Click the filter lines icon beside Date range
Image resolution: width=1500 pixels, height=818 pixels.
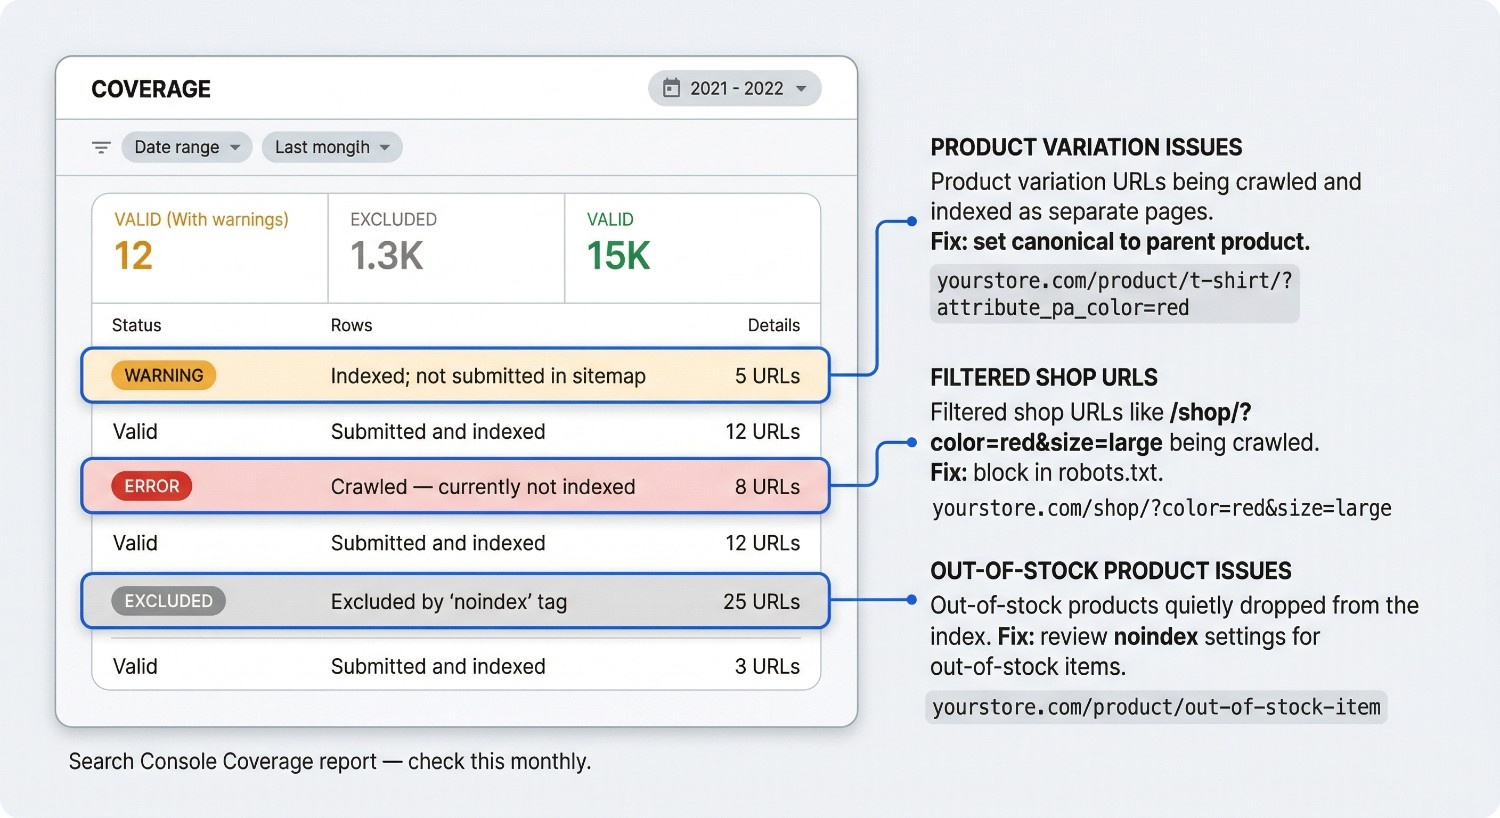point(101,147)
